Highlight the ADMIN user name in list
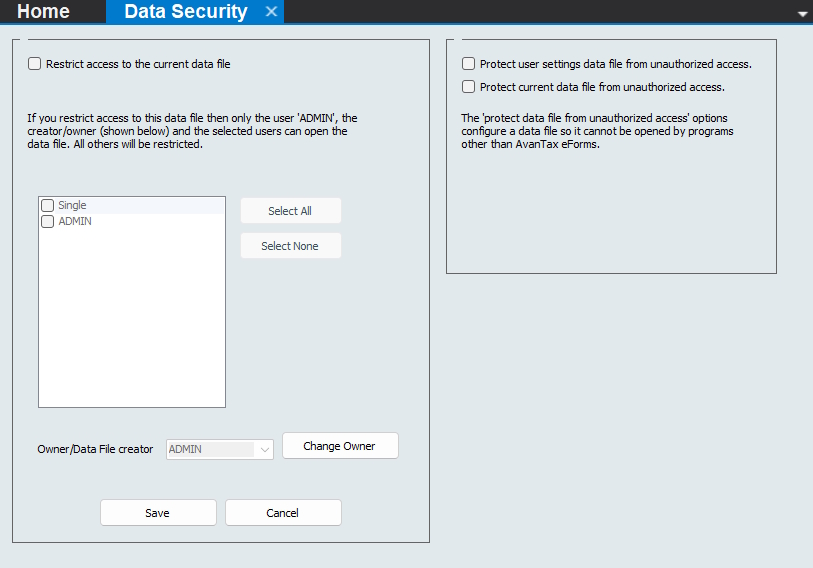Viewport: 813px width, 568px height. click(75, 222)
